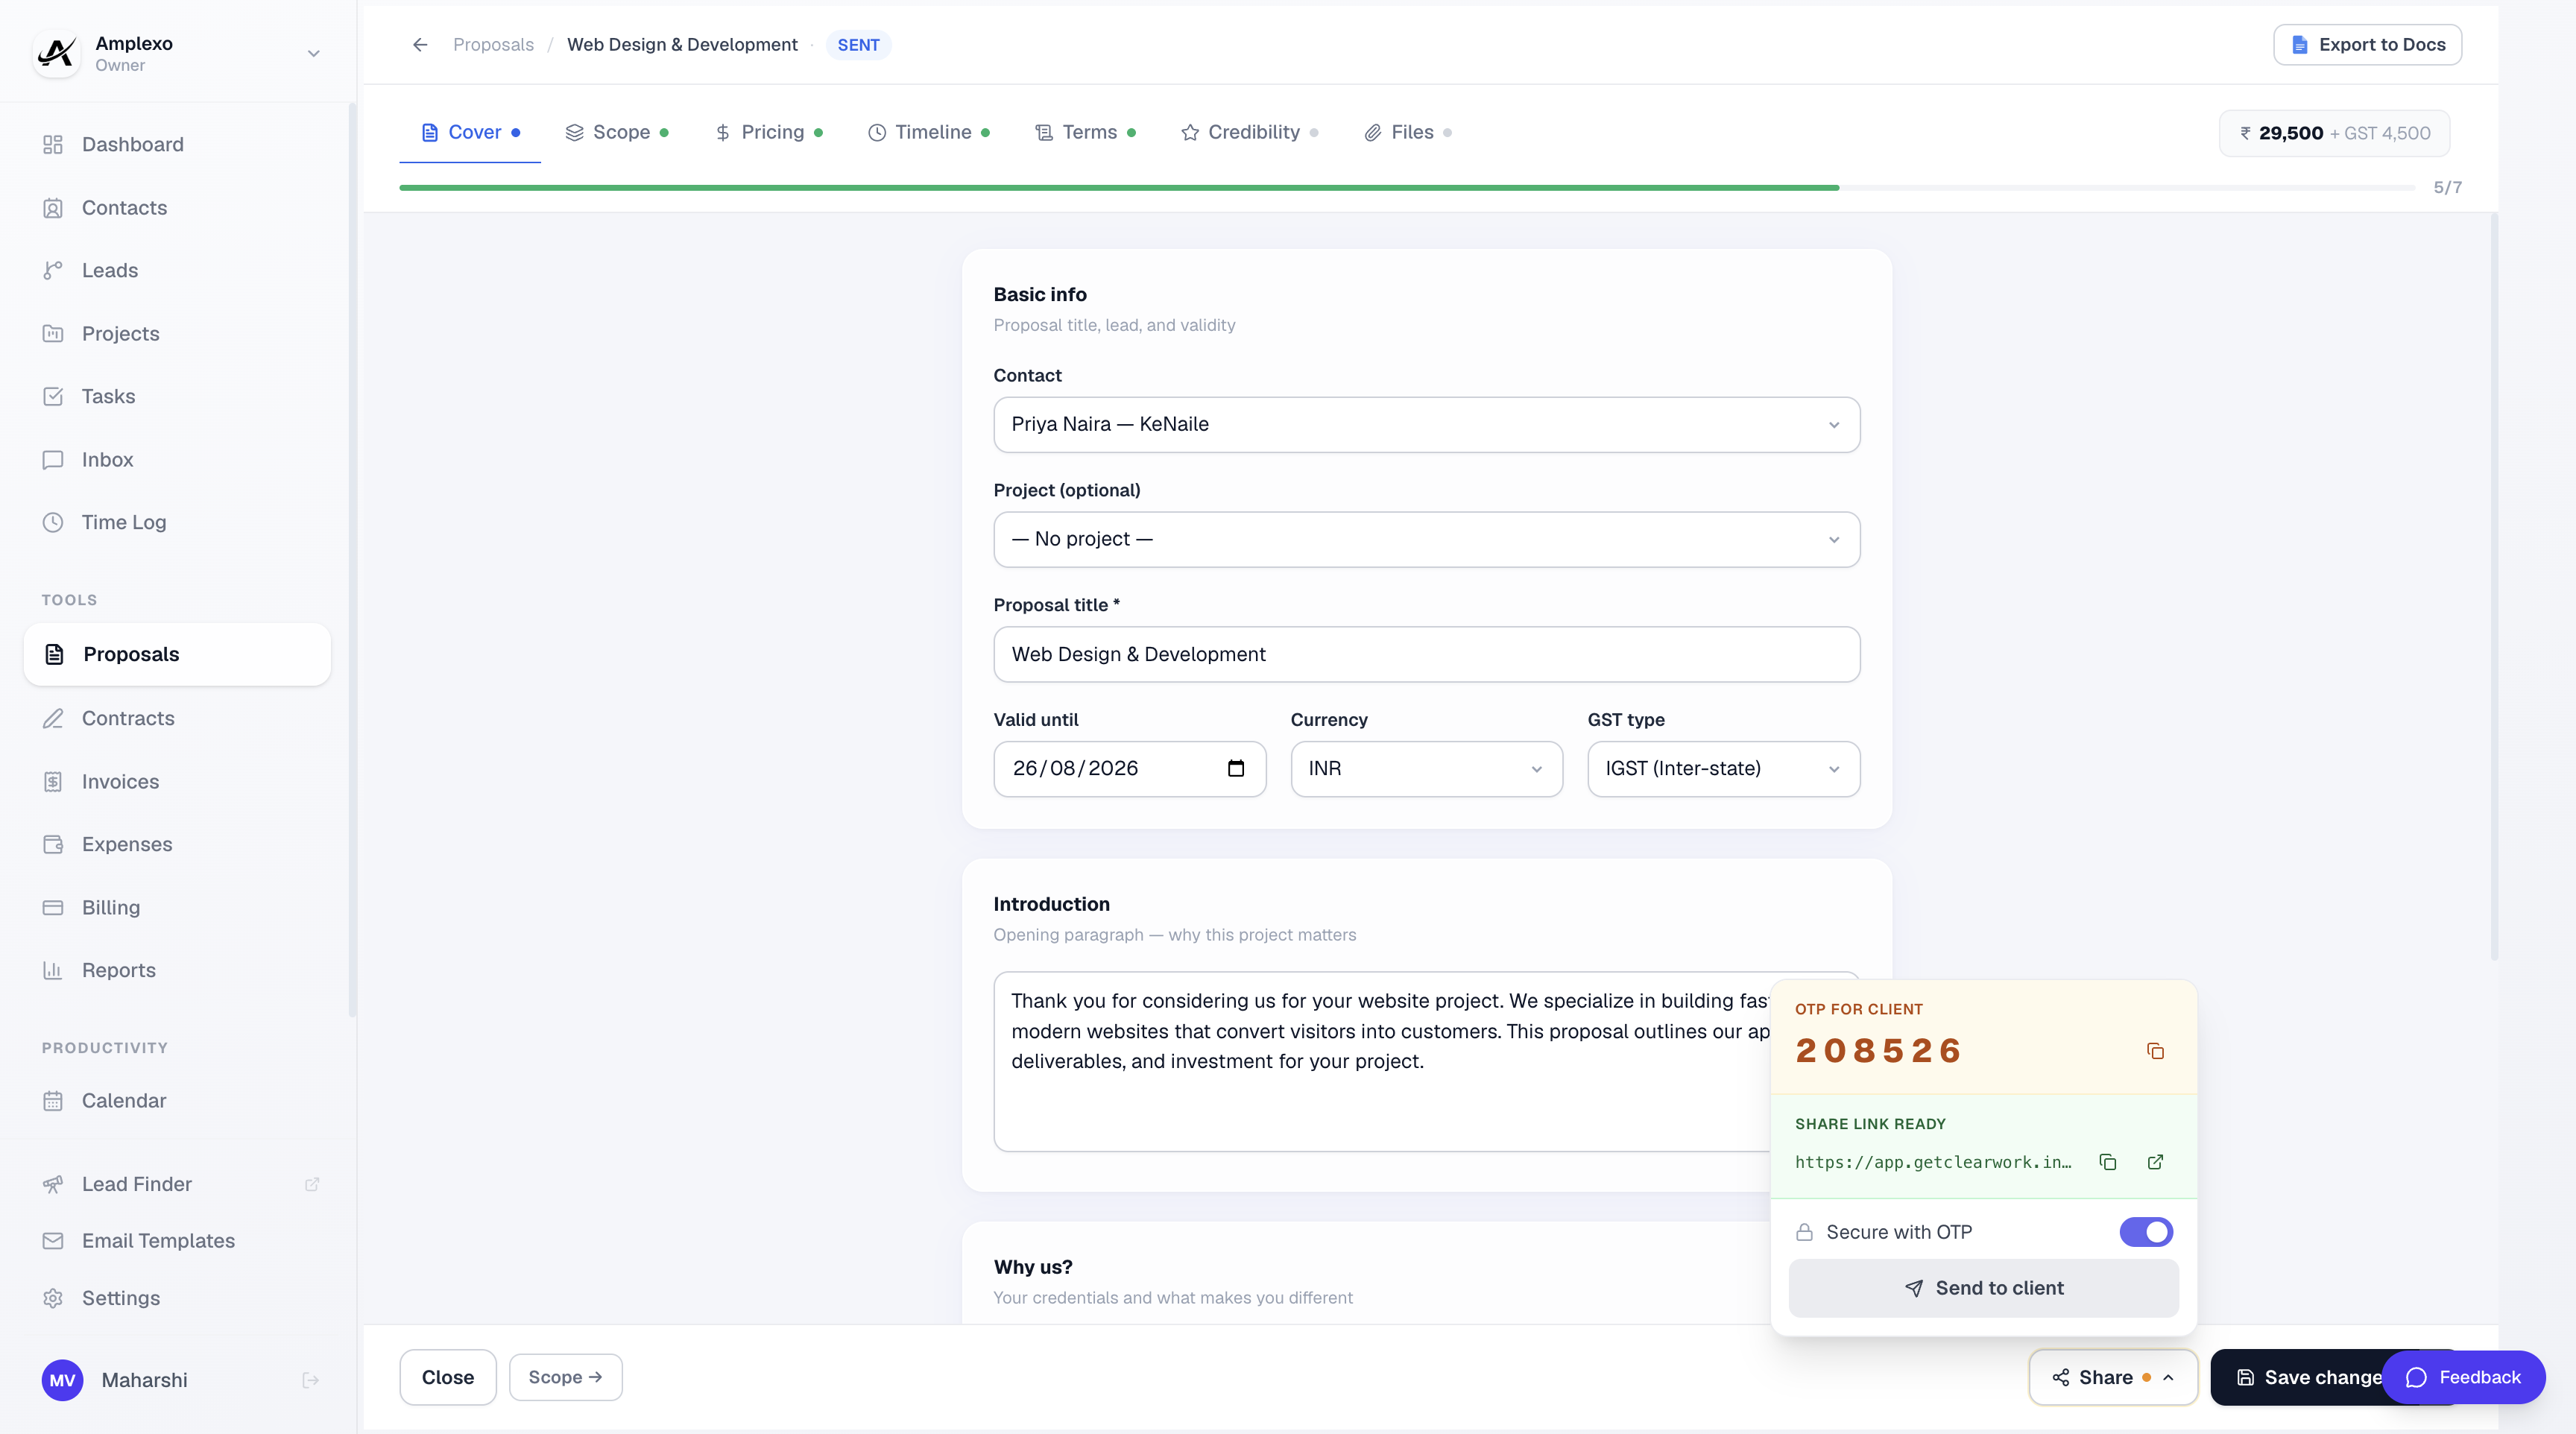Expand the Contact dropdown
This screenshot has width=2576, height=1434.
point(1426,425)
